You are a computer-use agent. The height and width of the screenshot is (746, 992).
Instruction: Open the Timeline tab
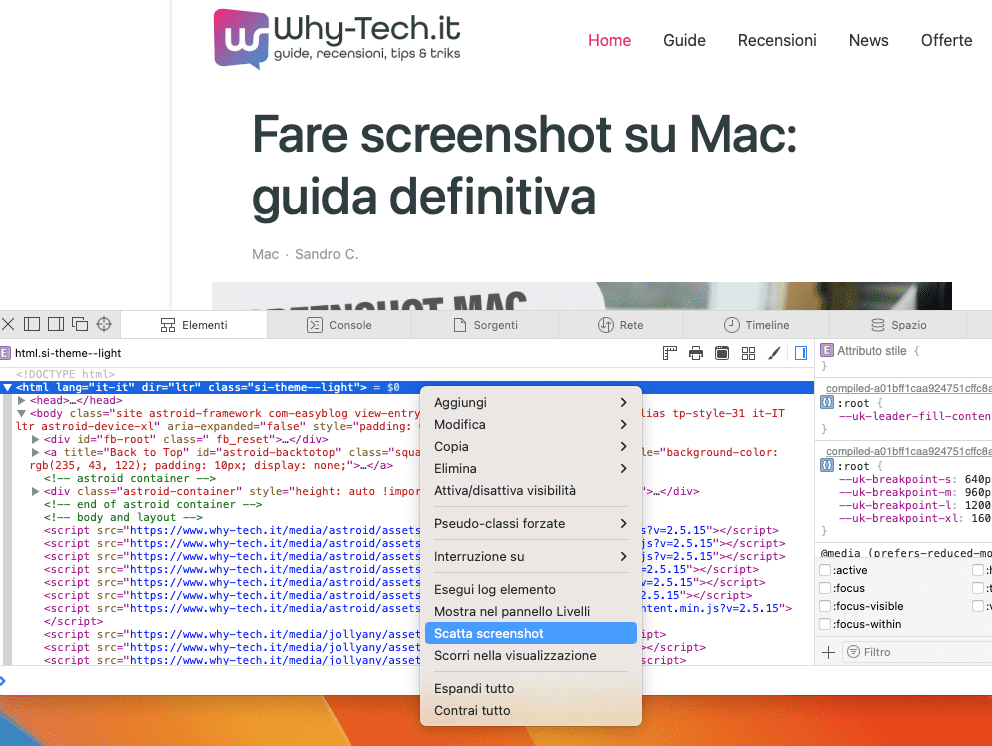pos(757,325)
